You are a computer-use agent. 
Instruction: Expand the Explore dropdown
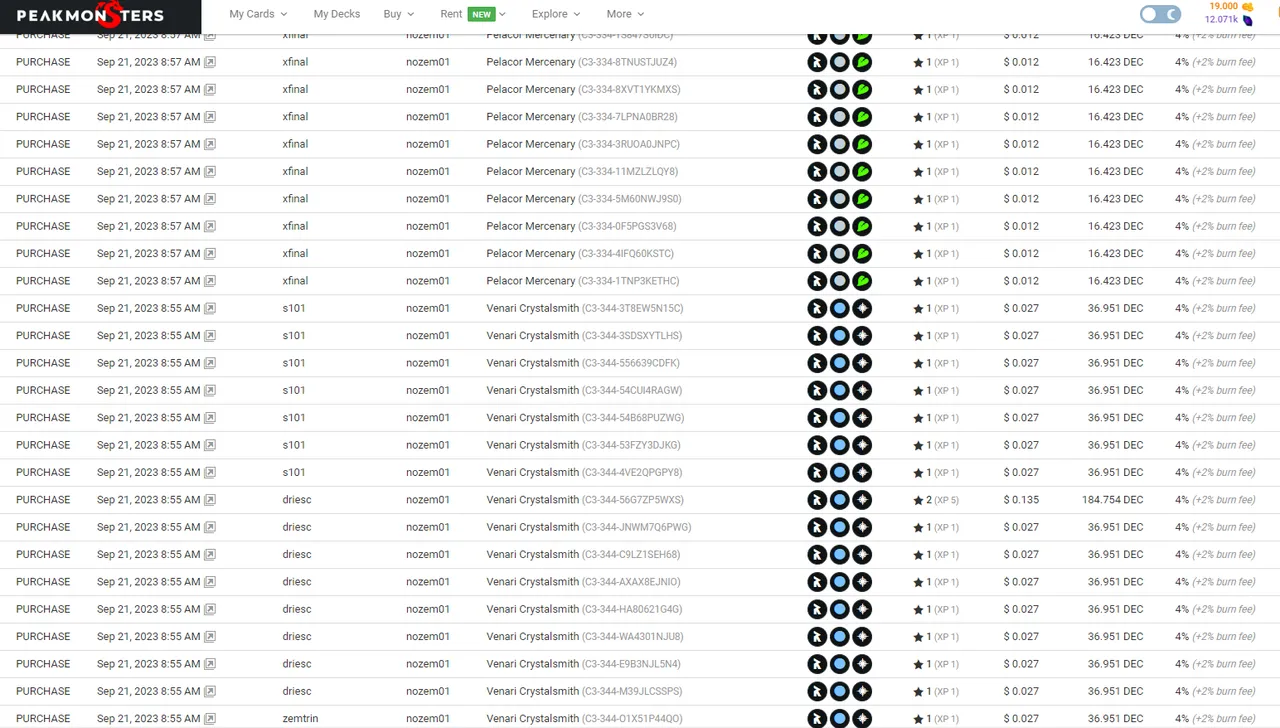pos(555,14)
